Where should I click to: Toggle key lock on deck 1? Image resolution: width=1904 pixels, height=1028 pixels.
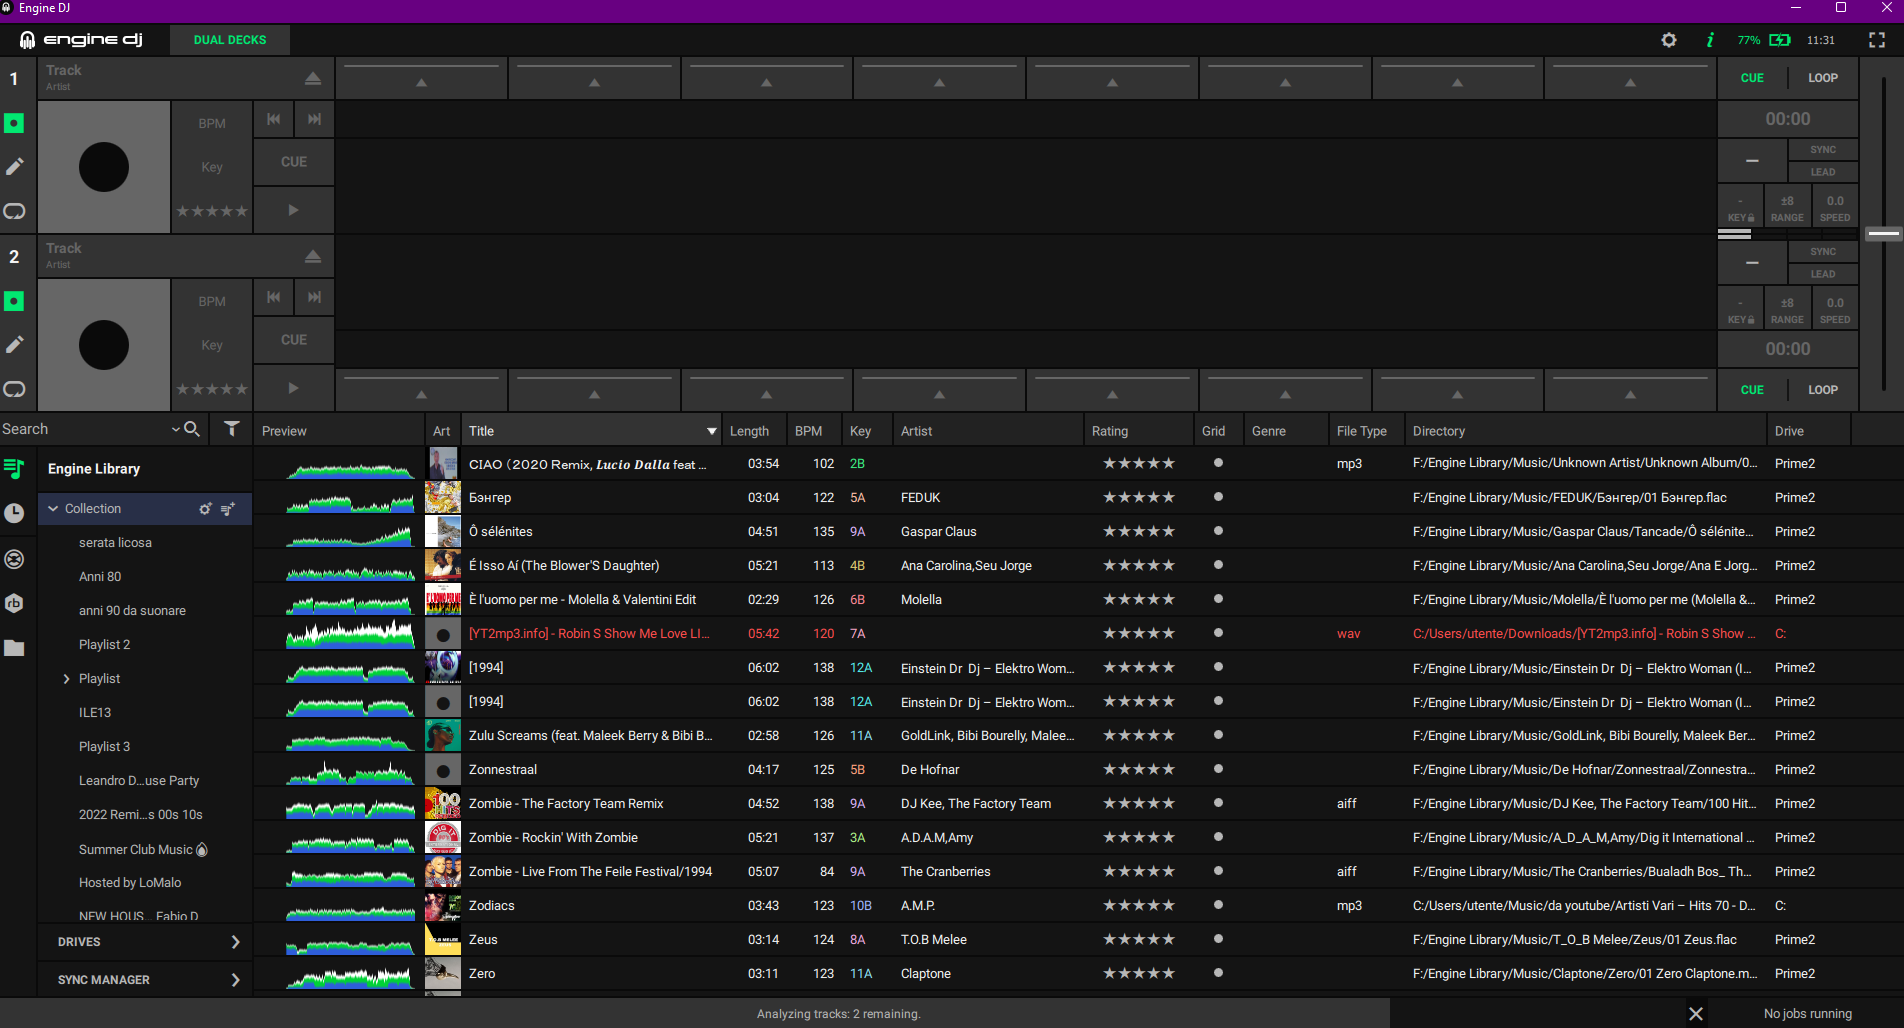pyautogui.click(x=1741, y=208)
